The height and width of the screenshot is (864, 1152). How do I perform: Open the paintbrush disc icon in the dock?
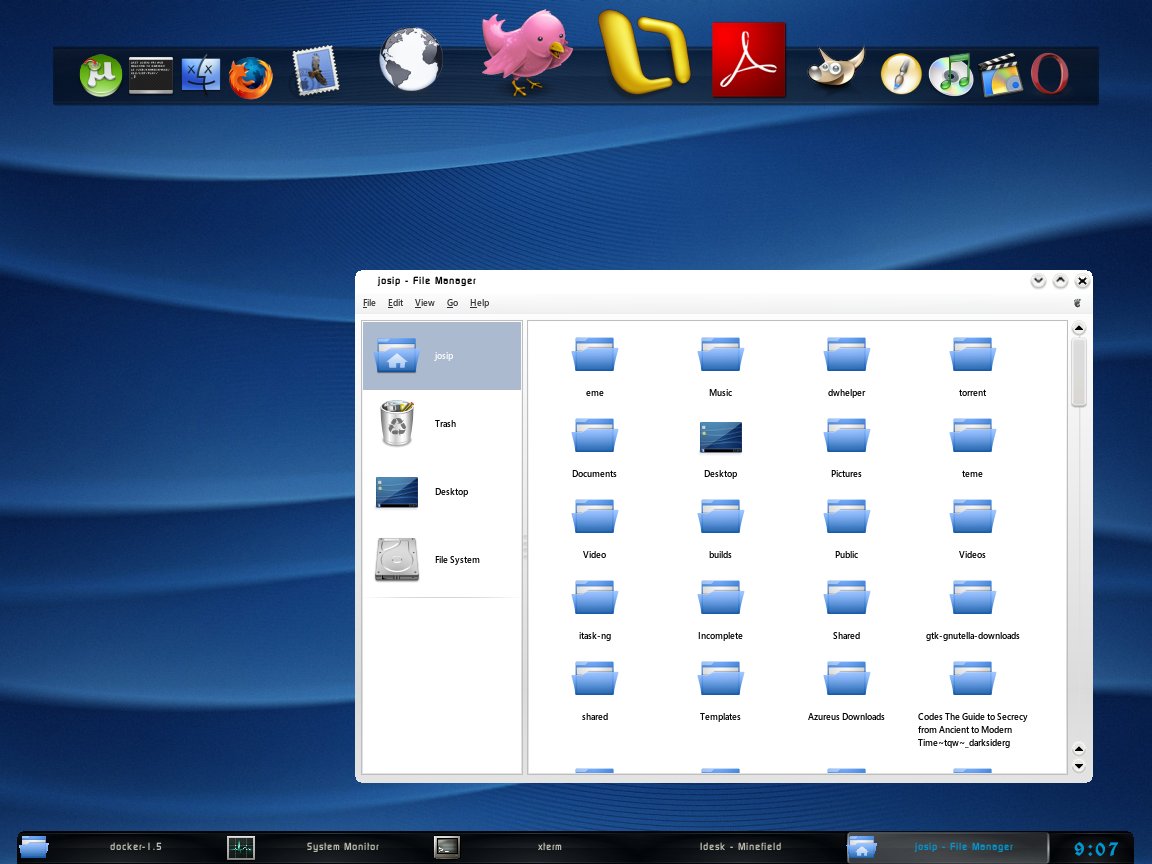tap(901, 73)
